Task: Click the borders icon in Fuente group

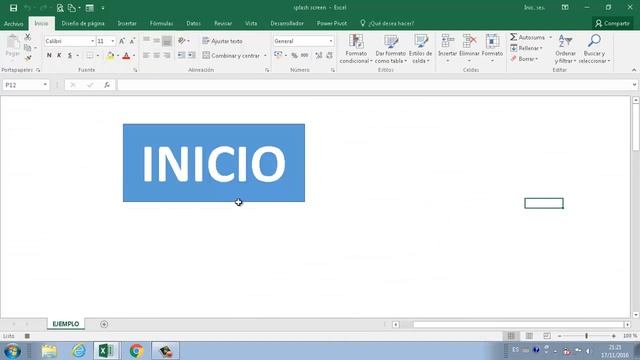Action: click(x=90, y=56)
